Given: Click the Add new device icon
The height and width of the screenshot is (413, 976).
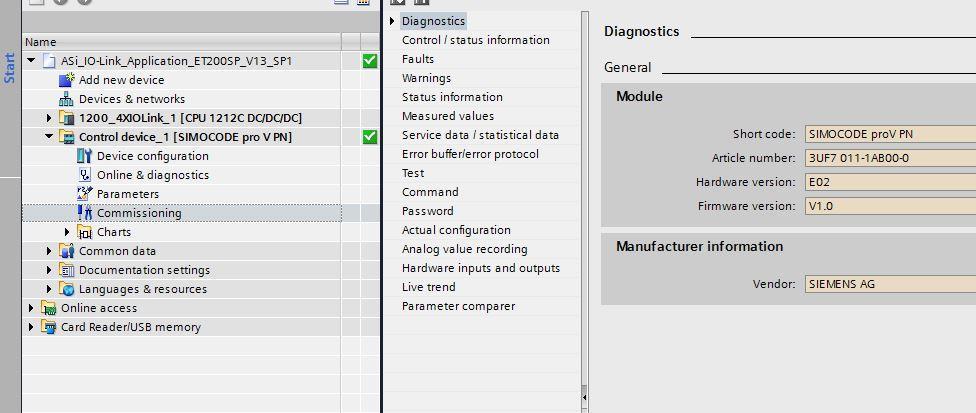Looking at the screenshot, I should (67, 80).
